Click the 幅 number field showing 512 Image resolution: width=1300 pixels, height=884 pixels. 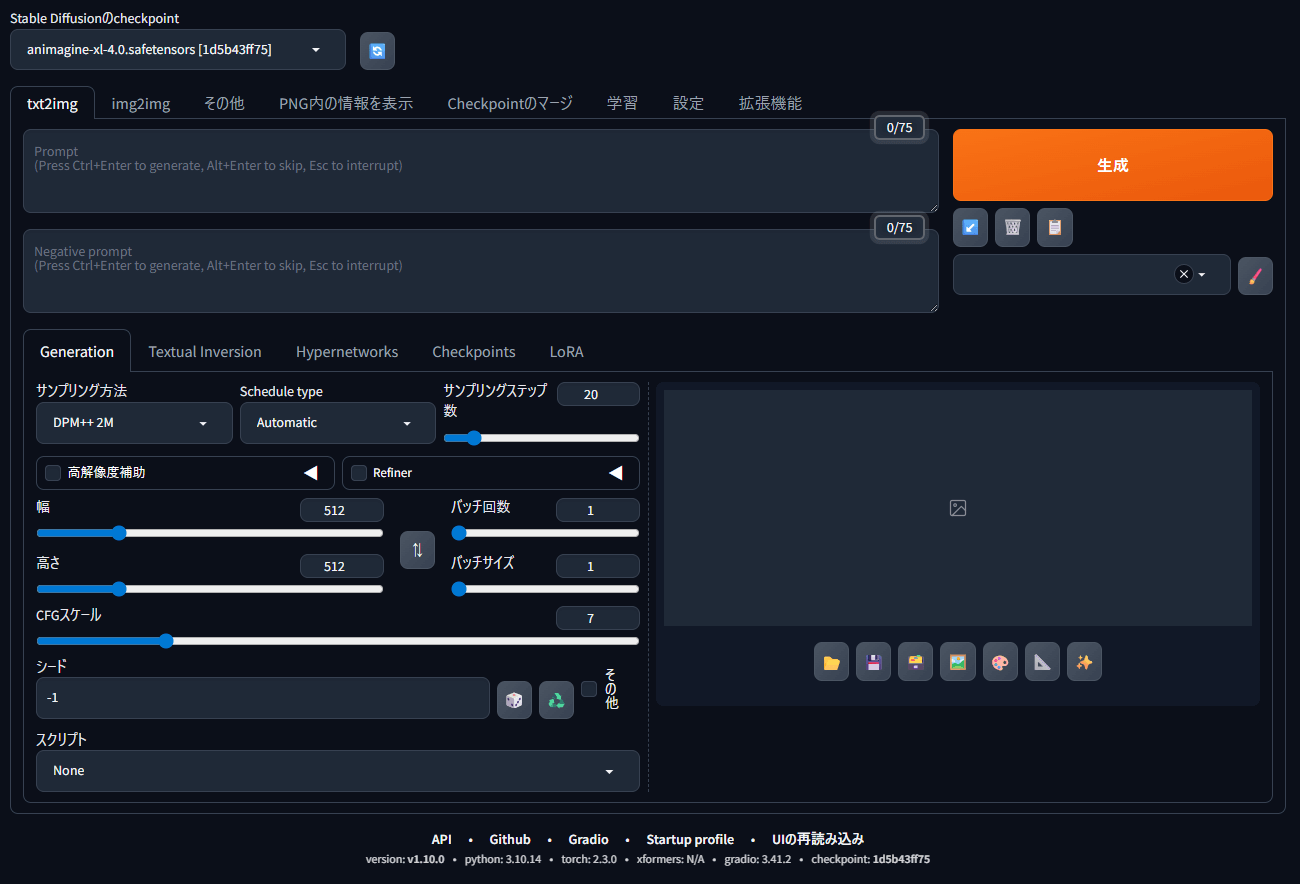(x=342, y=510)
